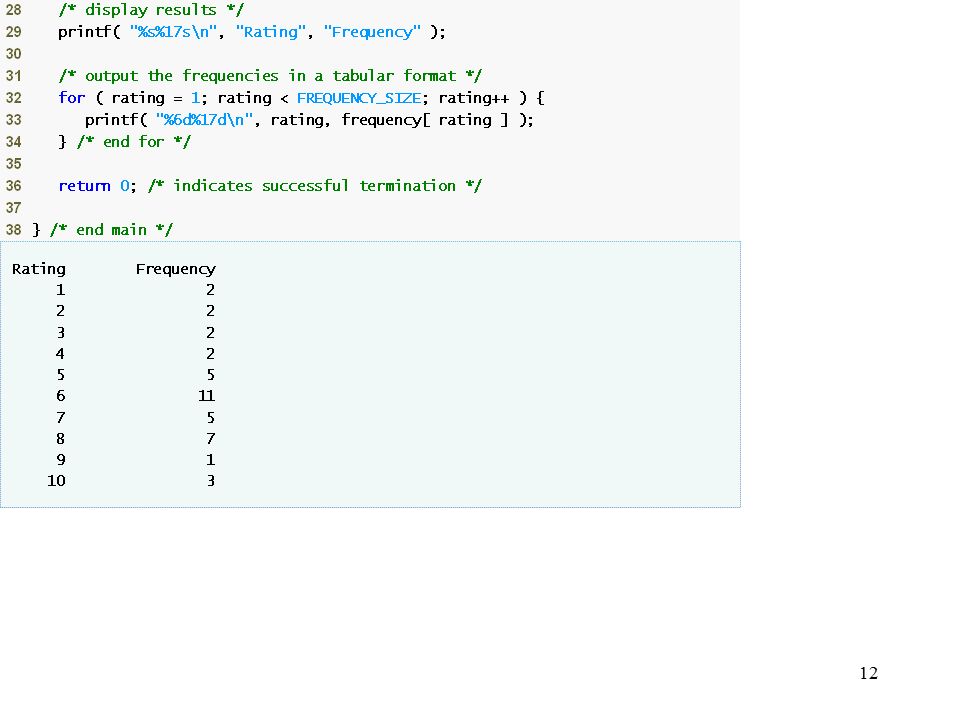The image size is (960, 720).
Task: Click the printf header statement on line 29
Action: (x=252, y=32)
